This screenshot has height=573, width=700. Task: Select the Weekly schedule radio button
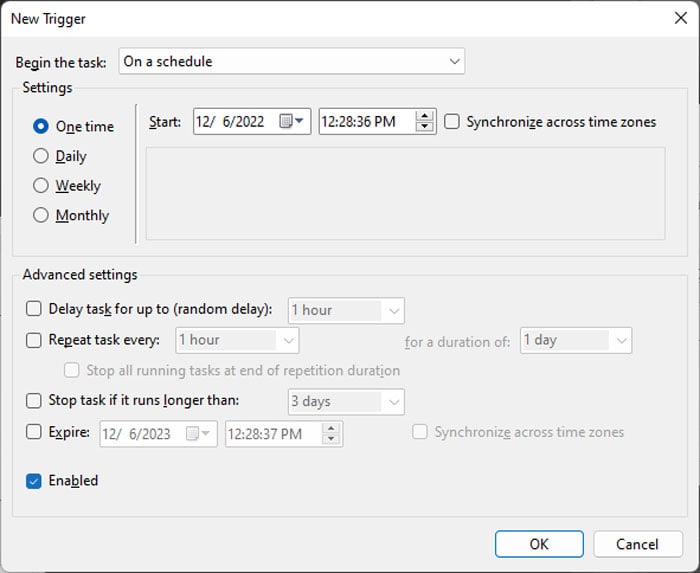click(x=41, y=186)
